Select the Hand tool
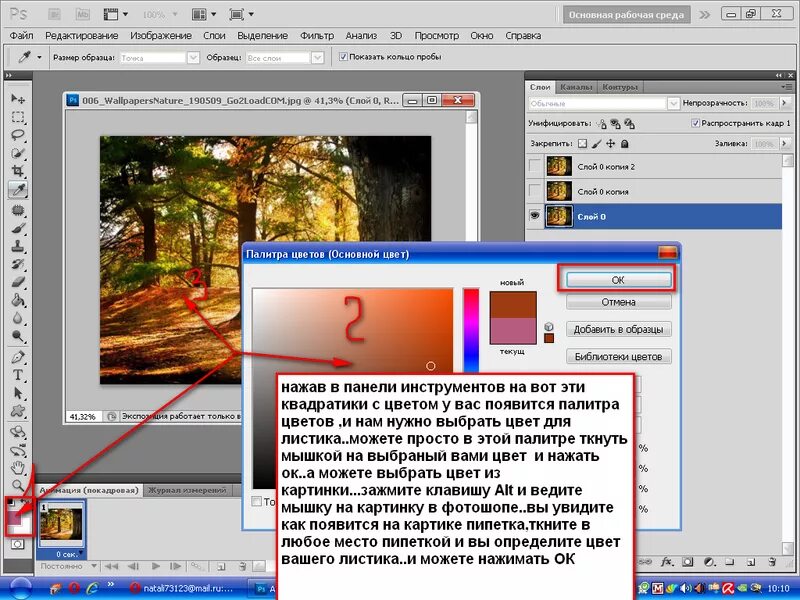This screenshot has width=800, height=600. [18, 467]
